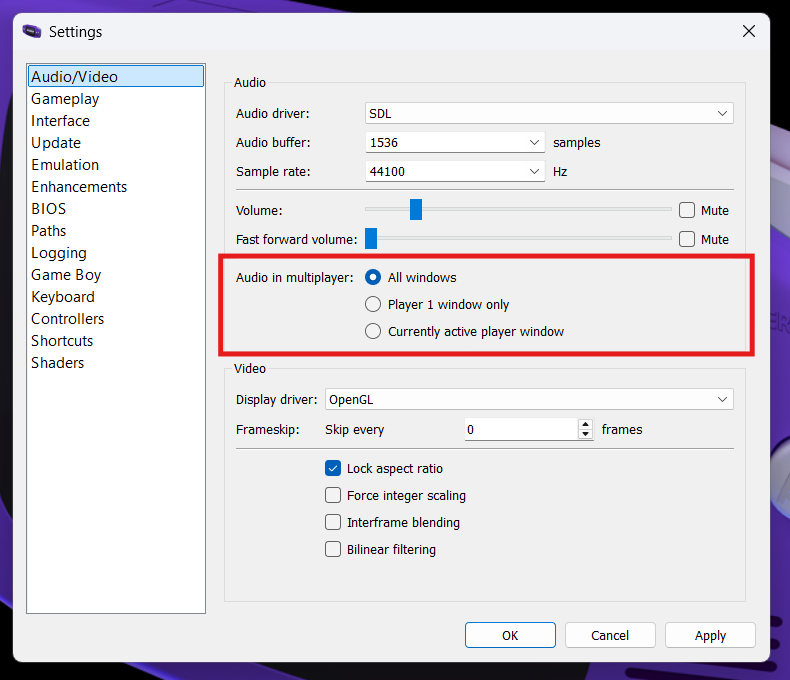Click the Audio buffer value 1536
Viewport: 790px width, 680px height.
pos(384,143)
